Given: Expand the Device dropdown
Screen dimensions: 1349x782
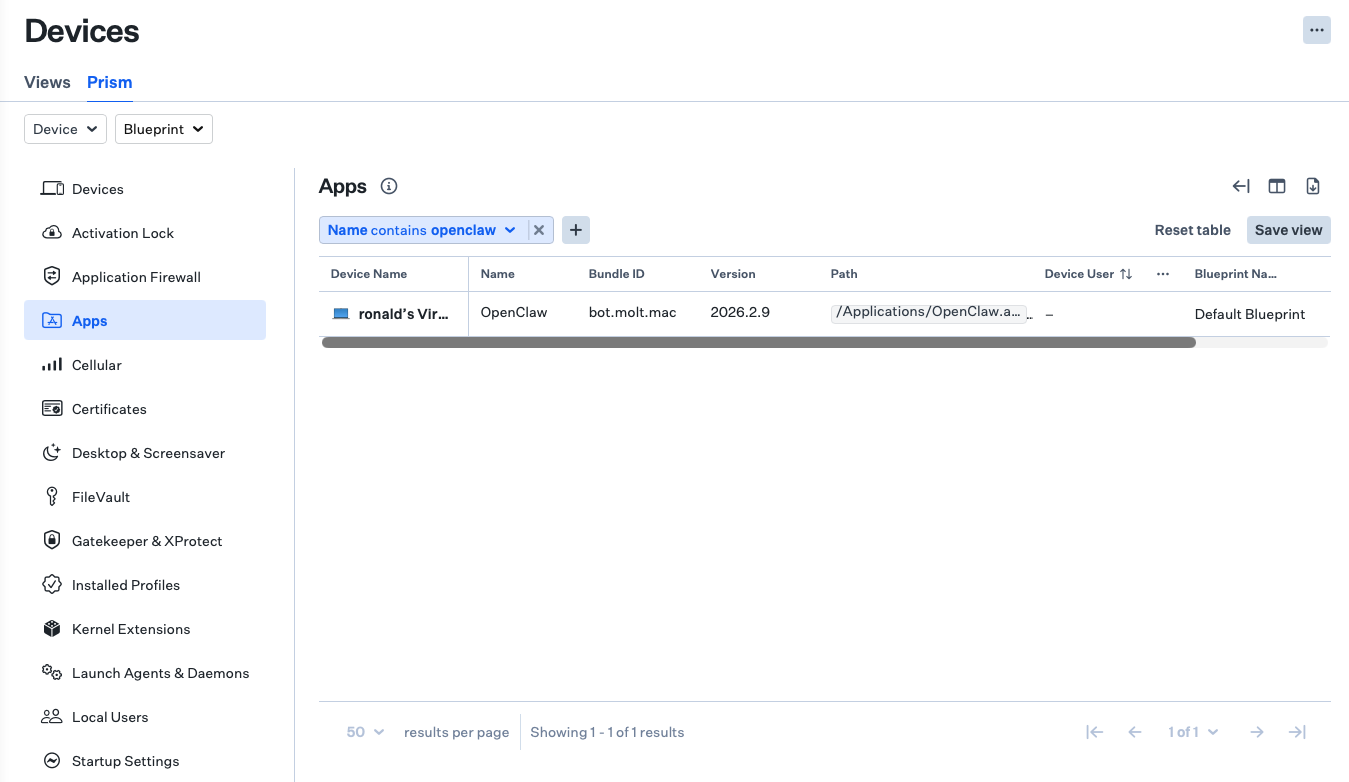Looking at the screenshot, I should click(x=65, y=129).
